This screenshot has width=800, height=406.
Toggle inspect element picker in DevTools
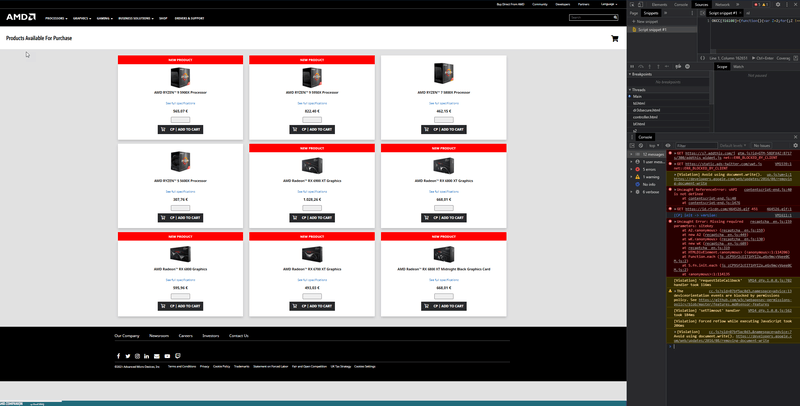click(632, 5)
